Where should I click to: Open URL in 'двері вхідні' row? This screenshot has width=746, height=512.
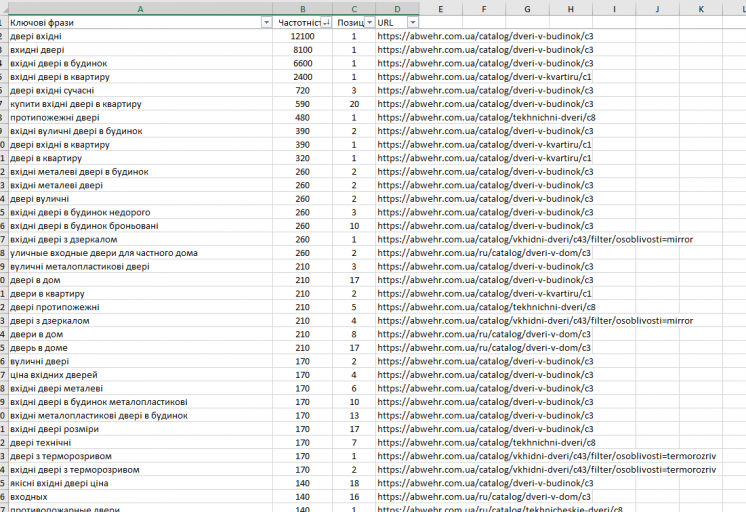click(485, 36)
